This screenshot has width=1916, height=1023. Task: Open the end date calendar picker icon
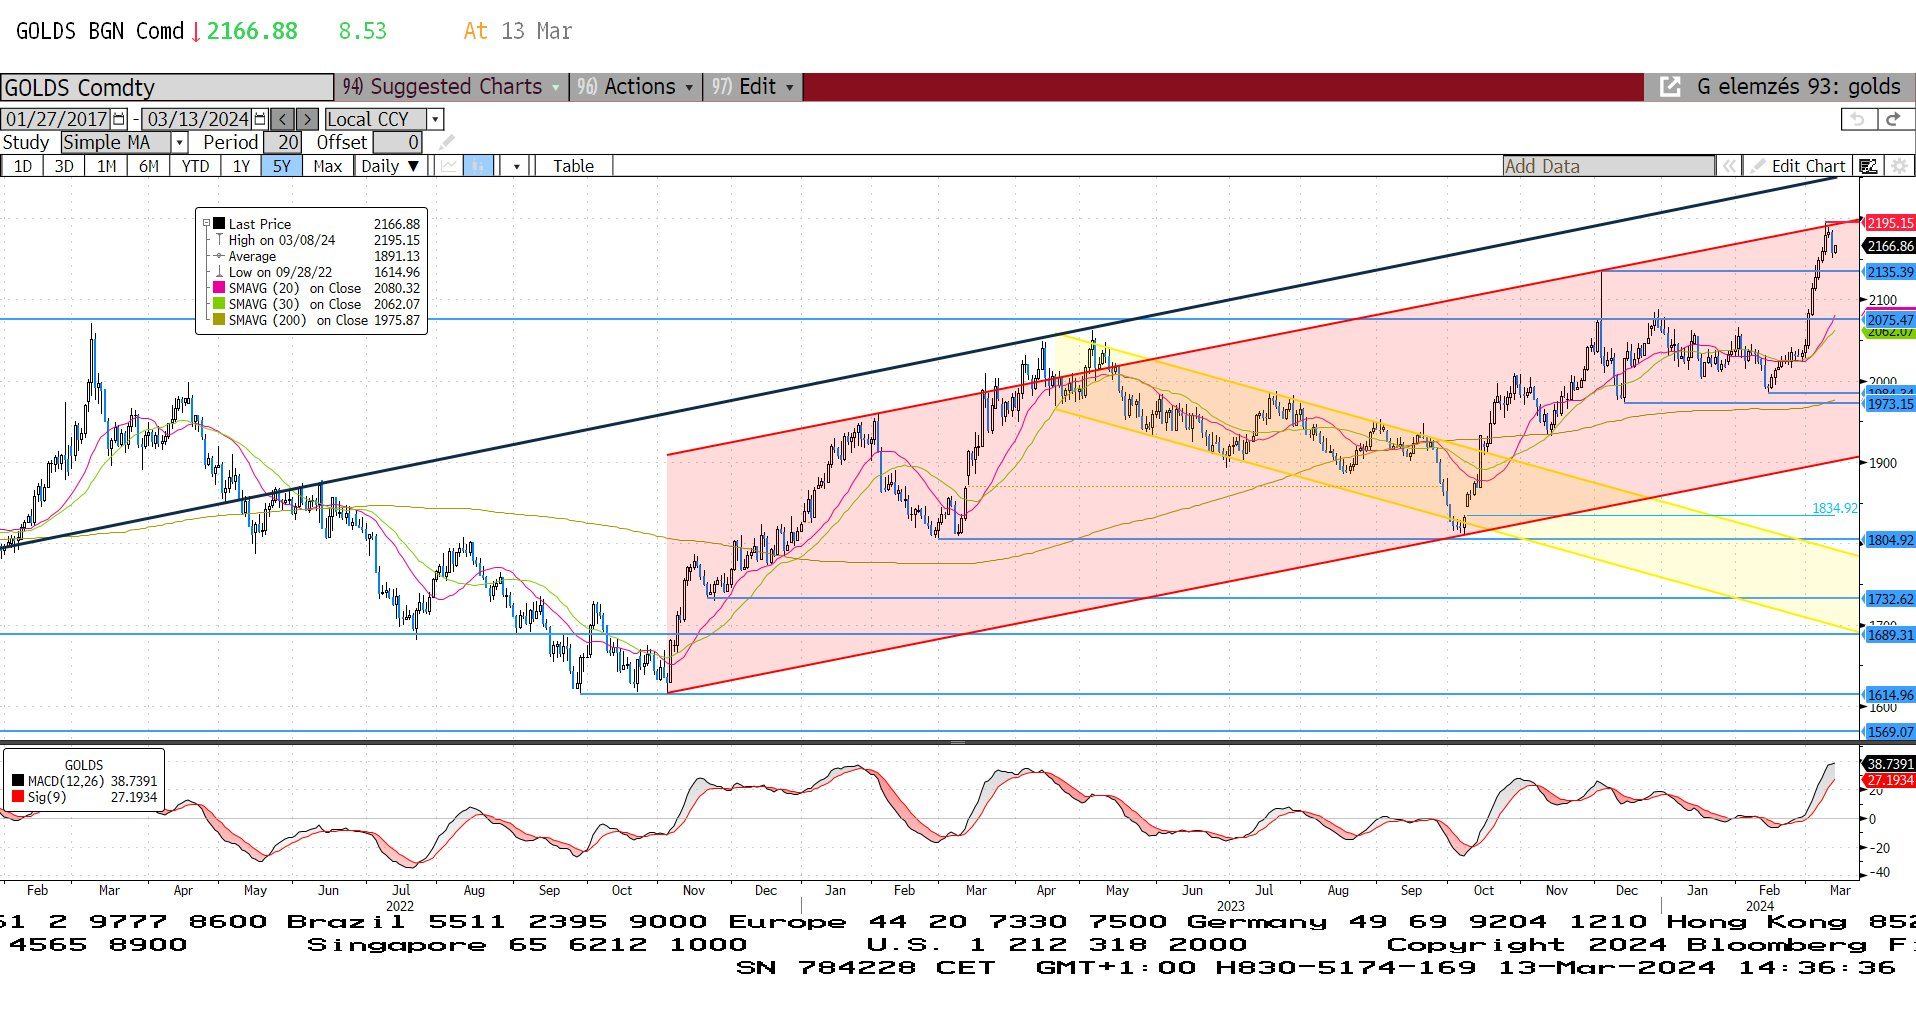(260, 119)
